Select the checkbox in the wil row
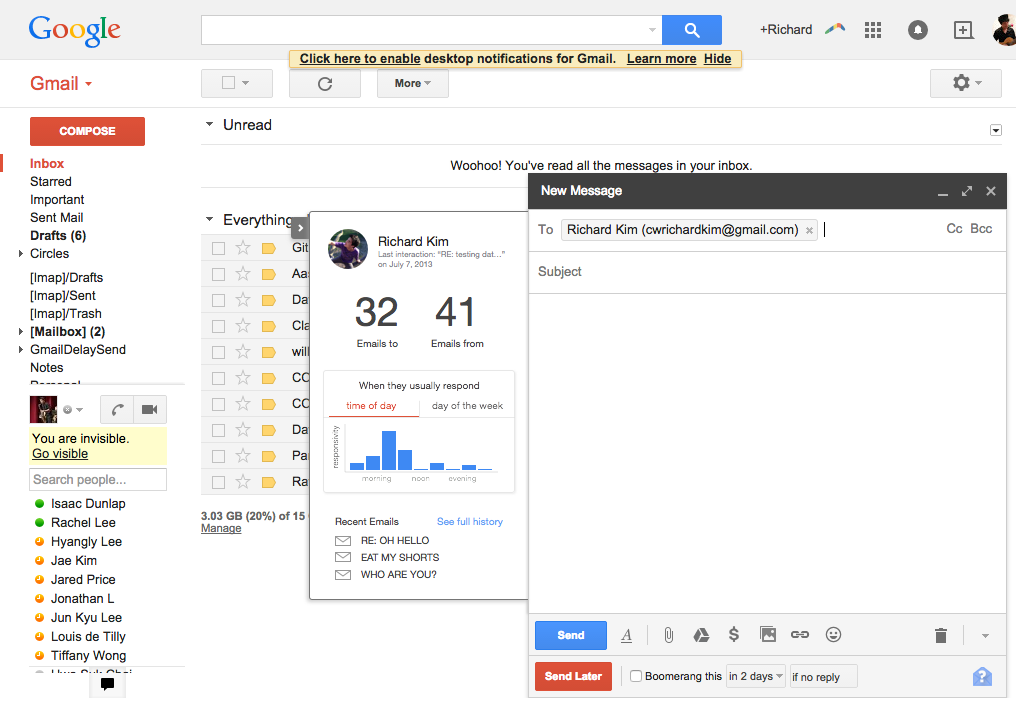 click(218, 352)
